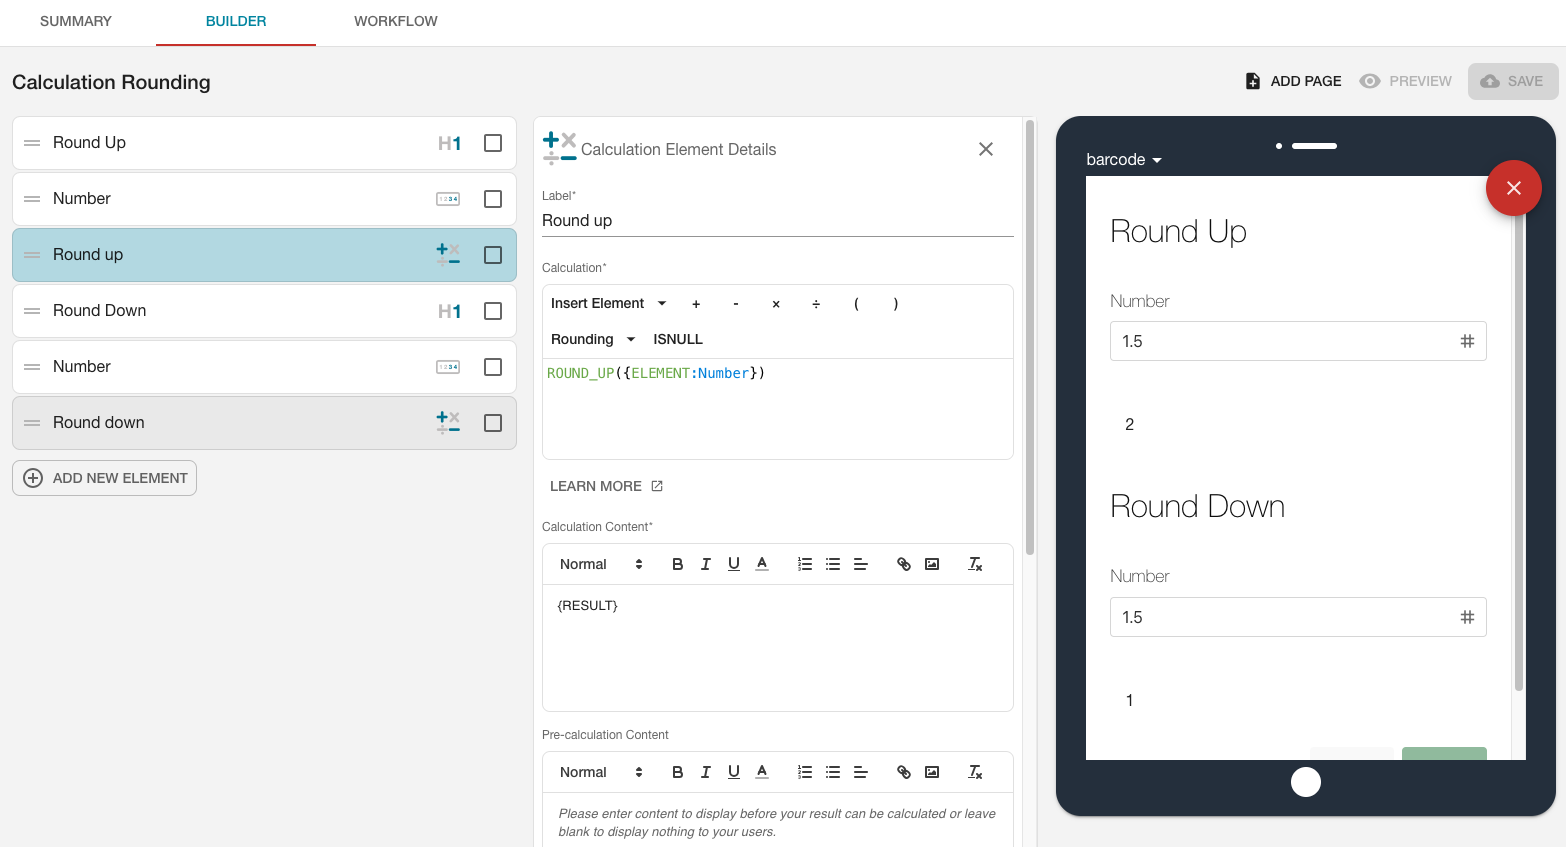Click the details panel vertical scrollbar
The height and width of the screenshot is (847, 1566).
click(x=1030, y=337)
